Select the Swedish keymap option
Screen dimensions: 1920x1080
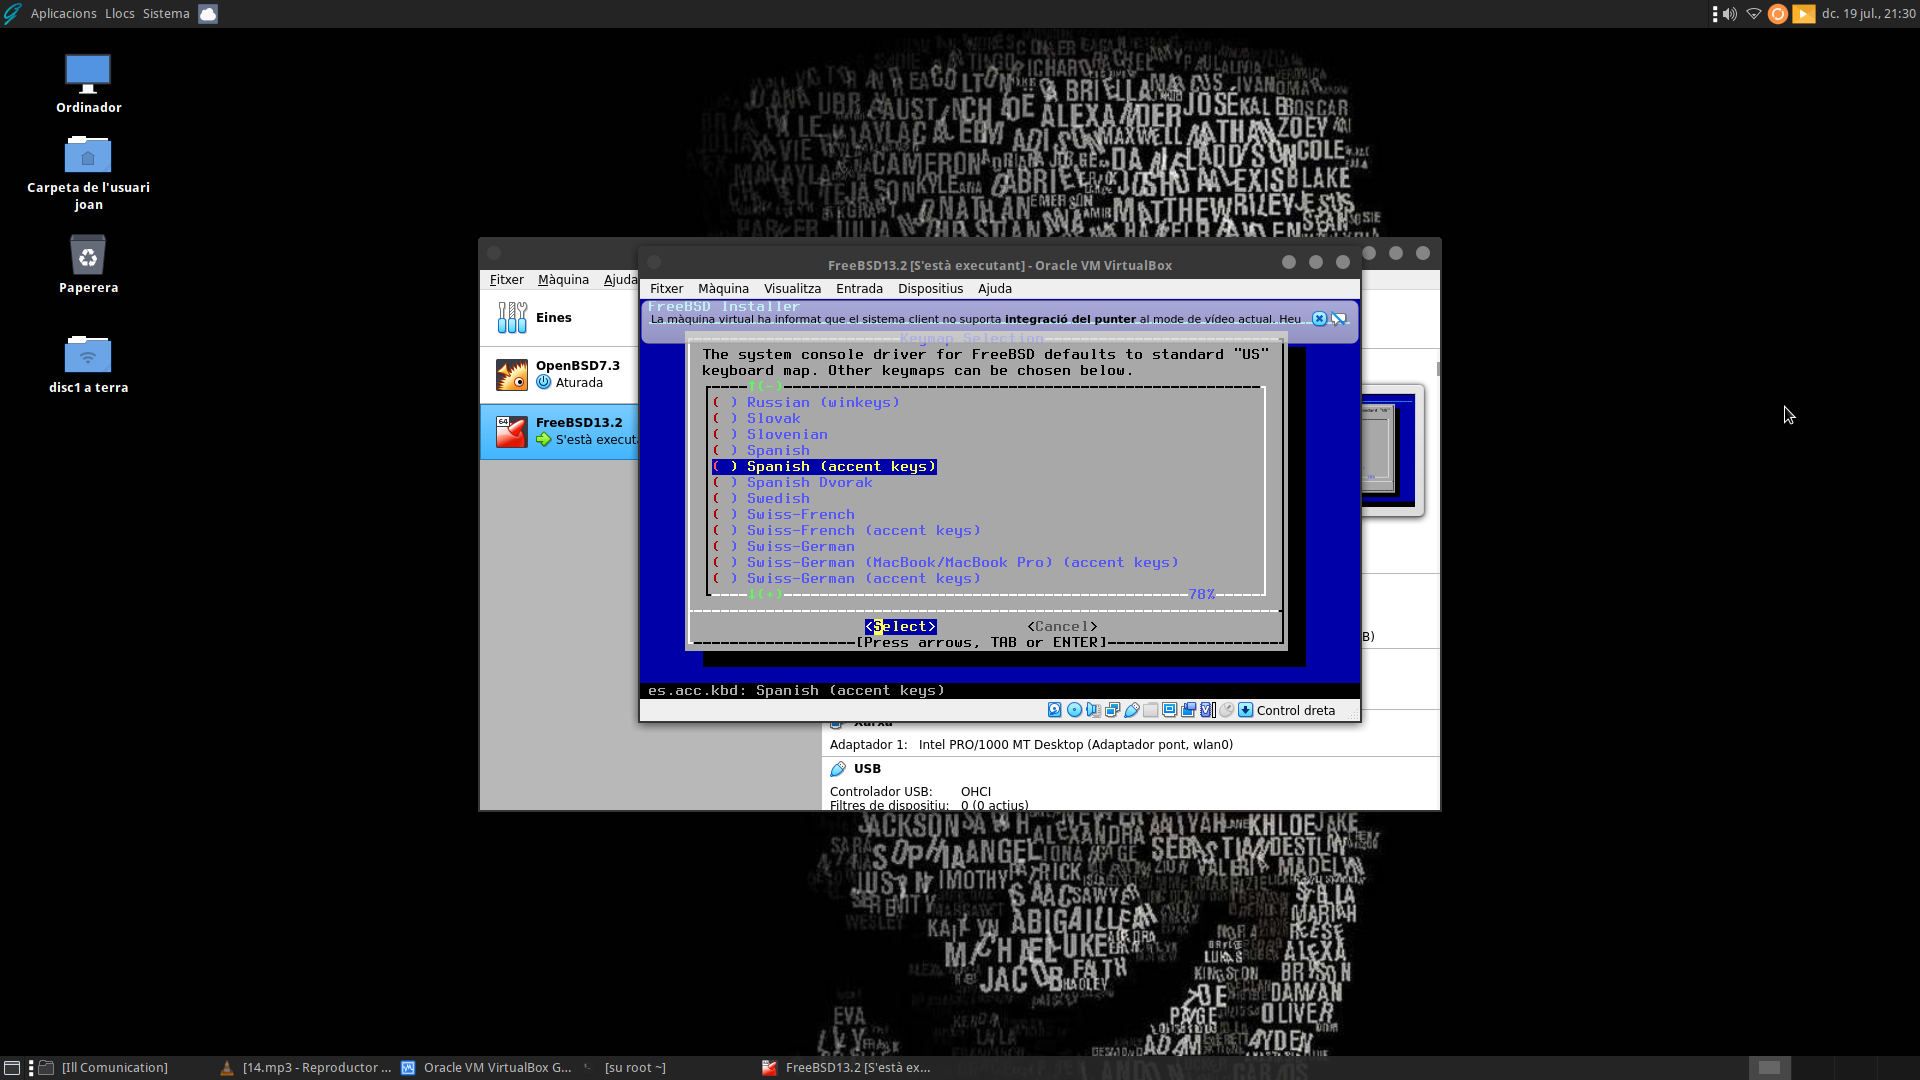761,499
